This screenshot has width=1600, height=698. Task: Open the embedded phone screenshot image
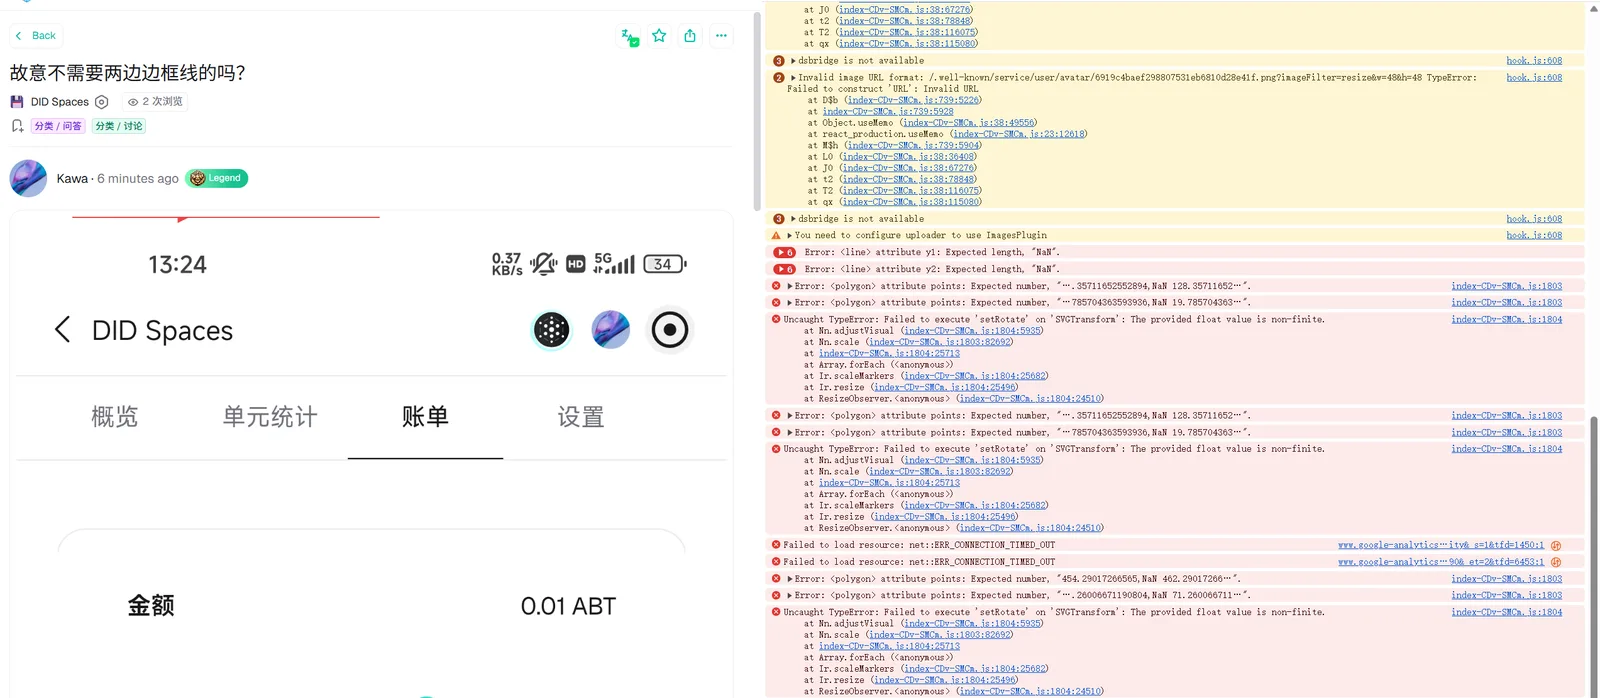pyautogui.click(x=371, y=455)
